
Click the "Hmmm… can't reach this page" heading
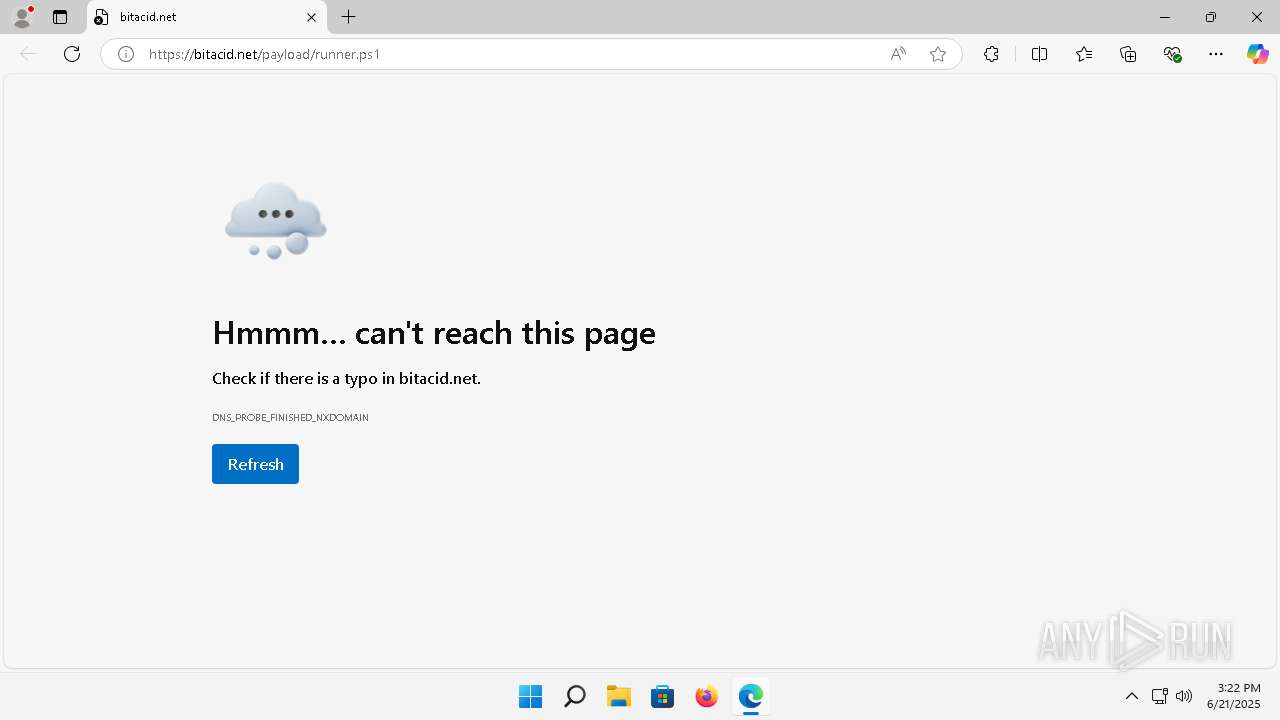(x=434, y=333)
